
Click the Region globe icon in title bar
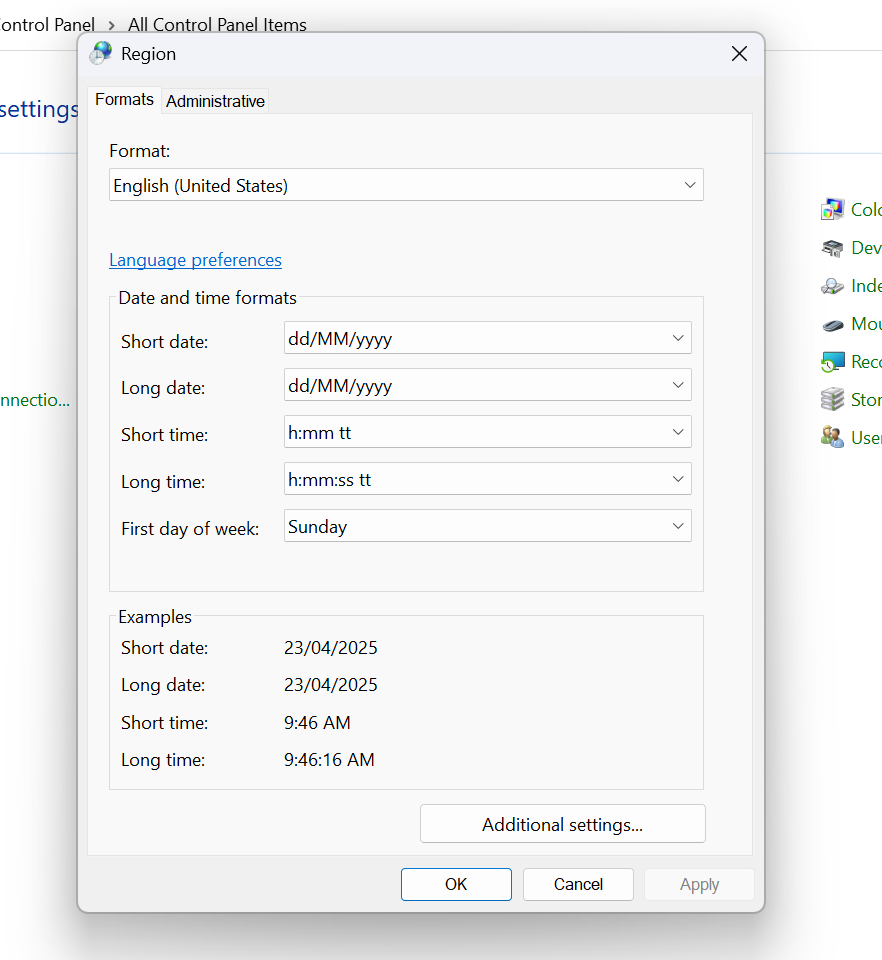point(100,53)
